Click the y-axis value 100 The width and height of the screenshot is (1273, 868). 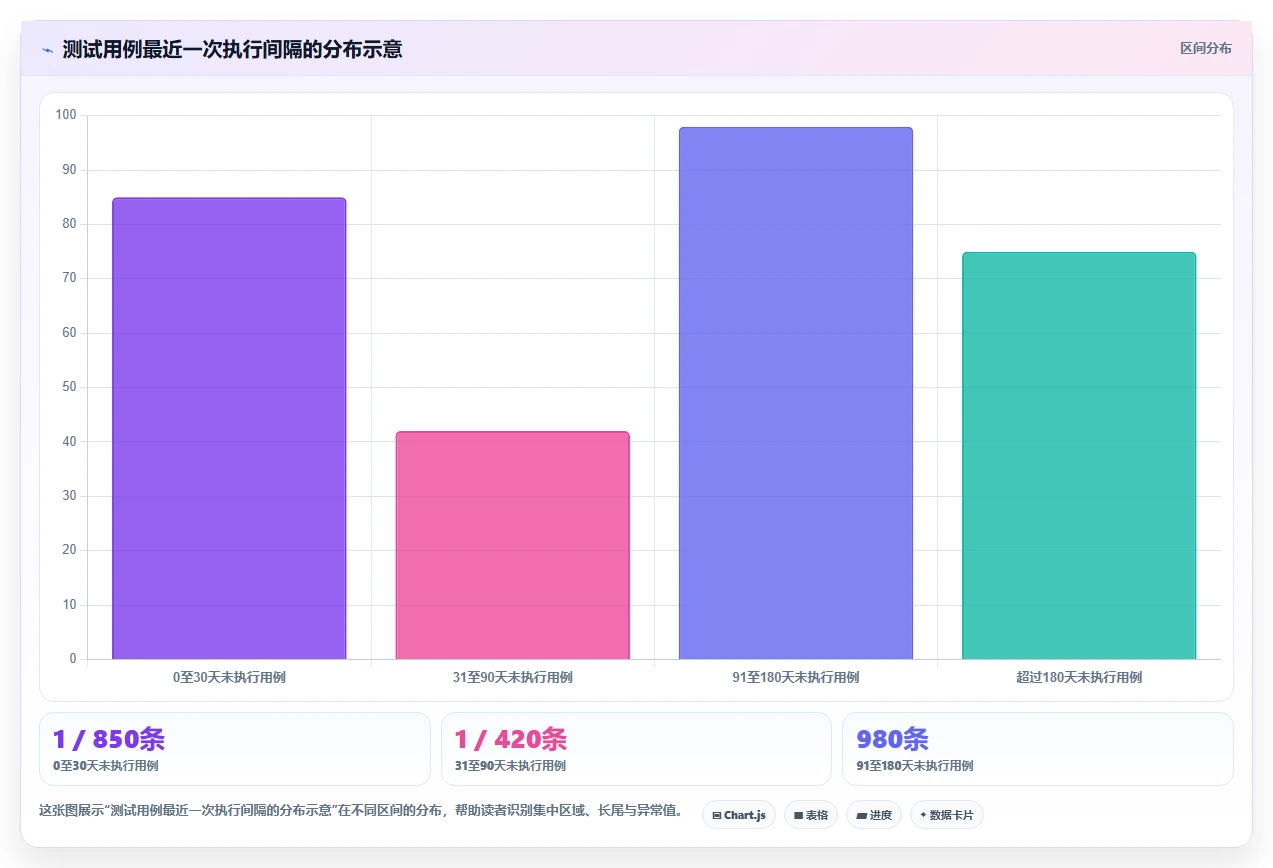click(66, 115)
